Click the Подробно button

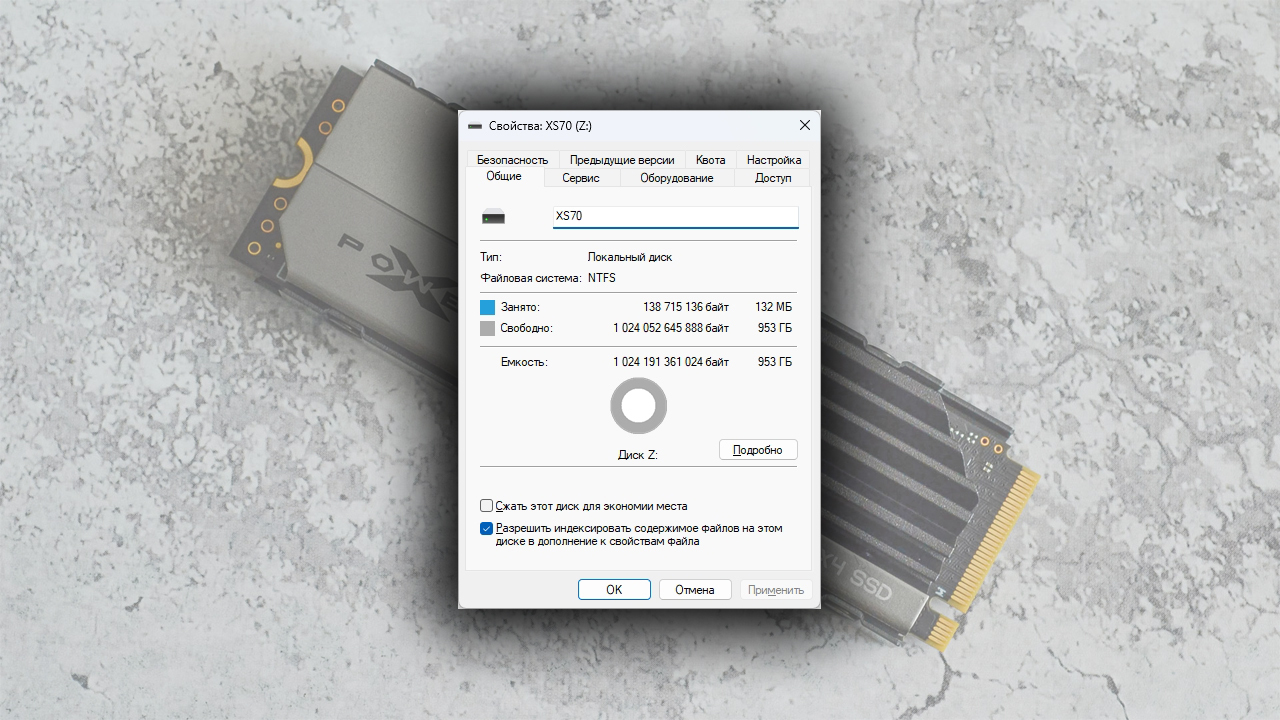[758, 450]
